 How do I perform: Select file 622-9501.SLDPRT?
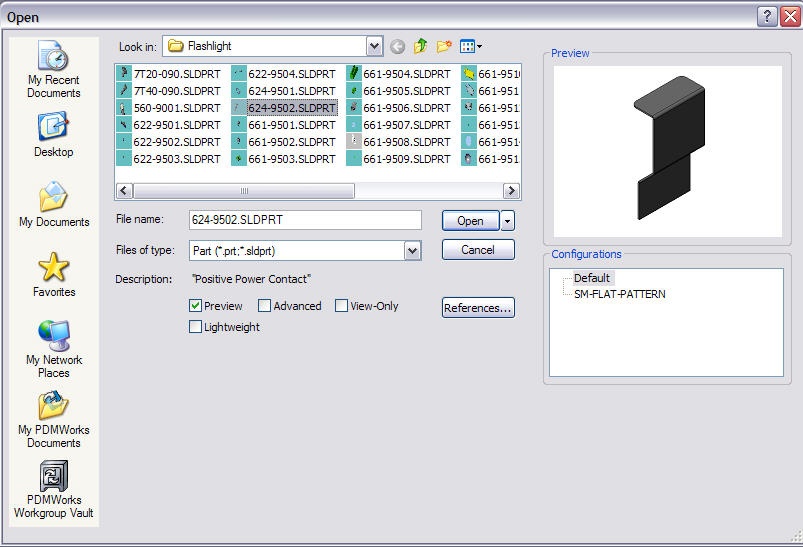(x=169, y=125)
